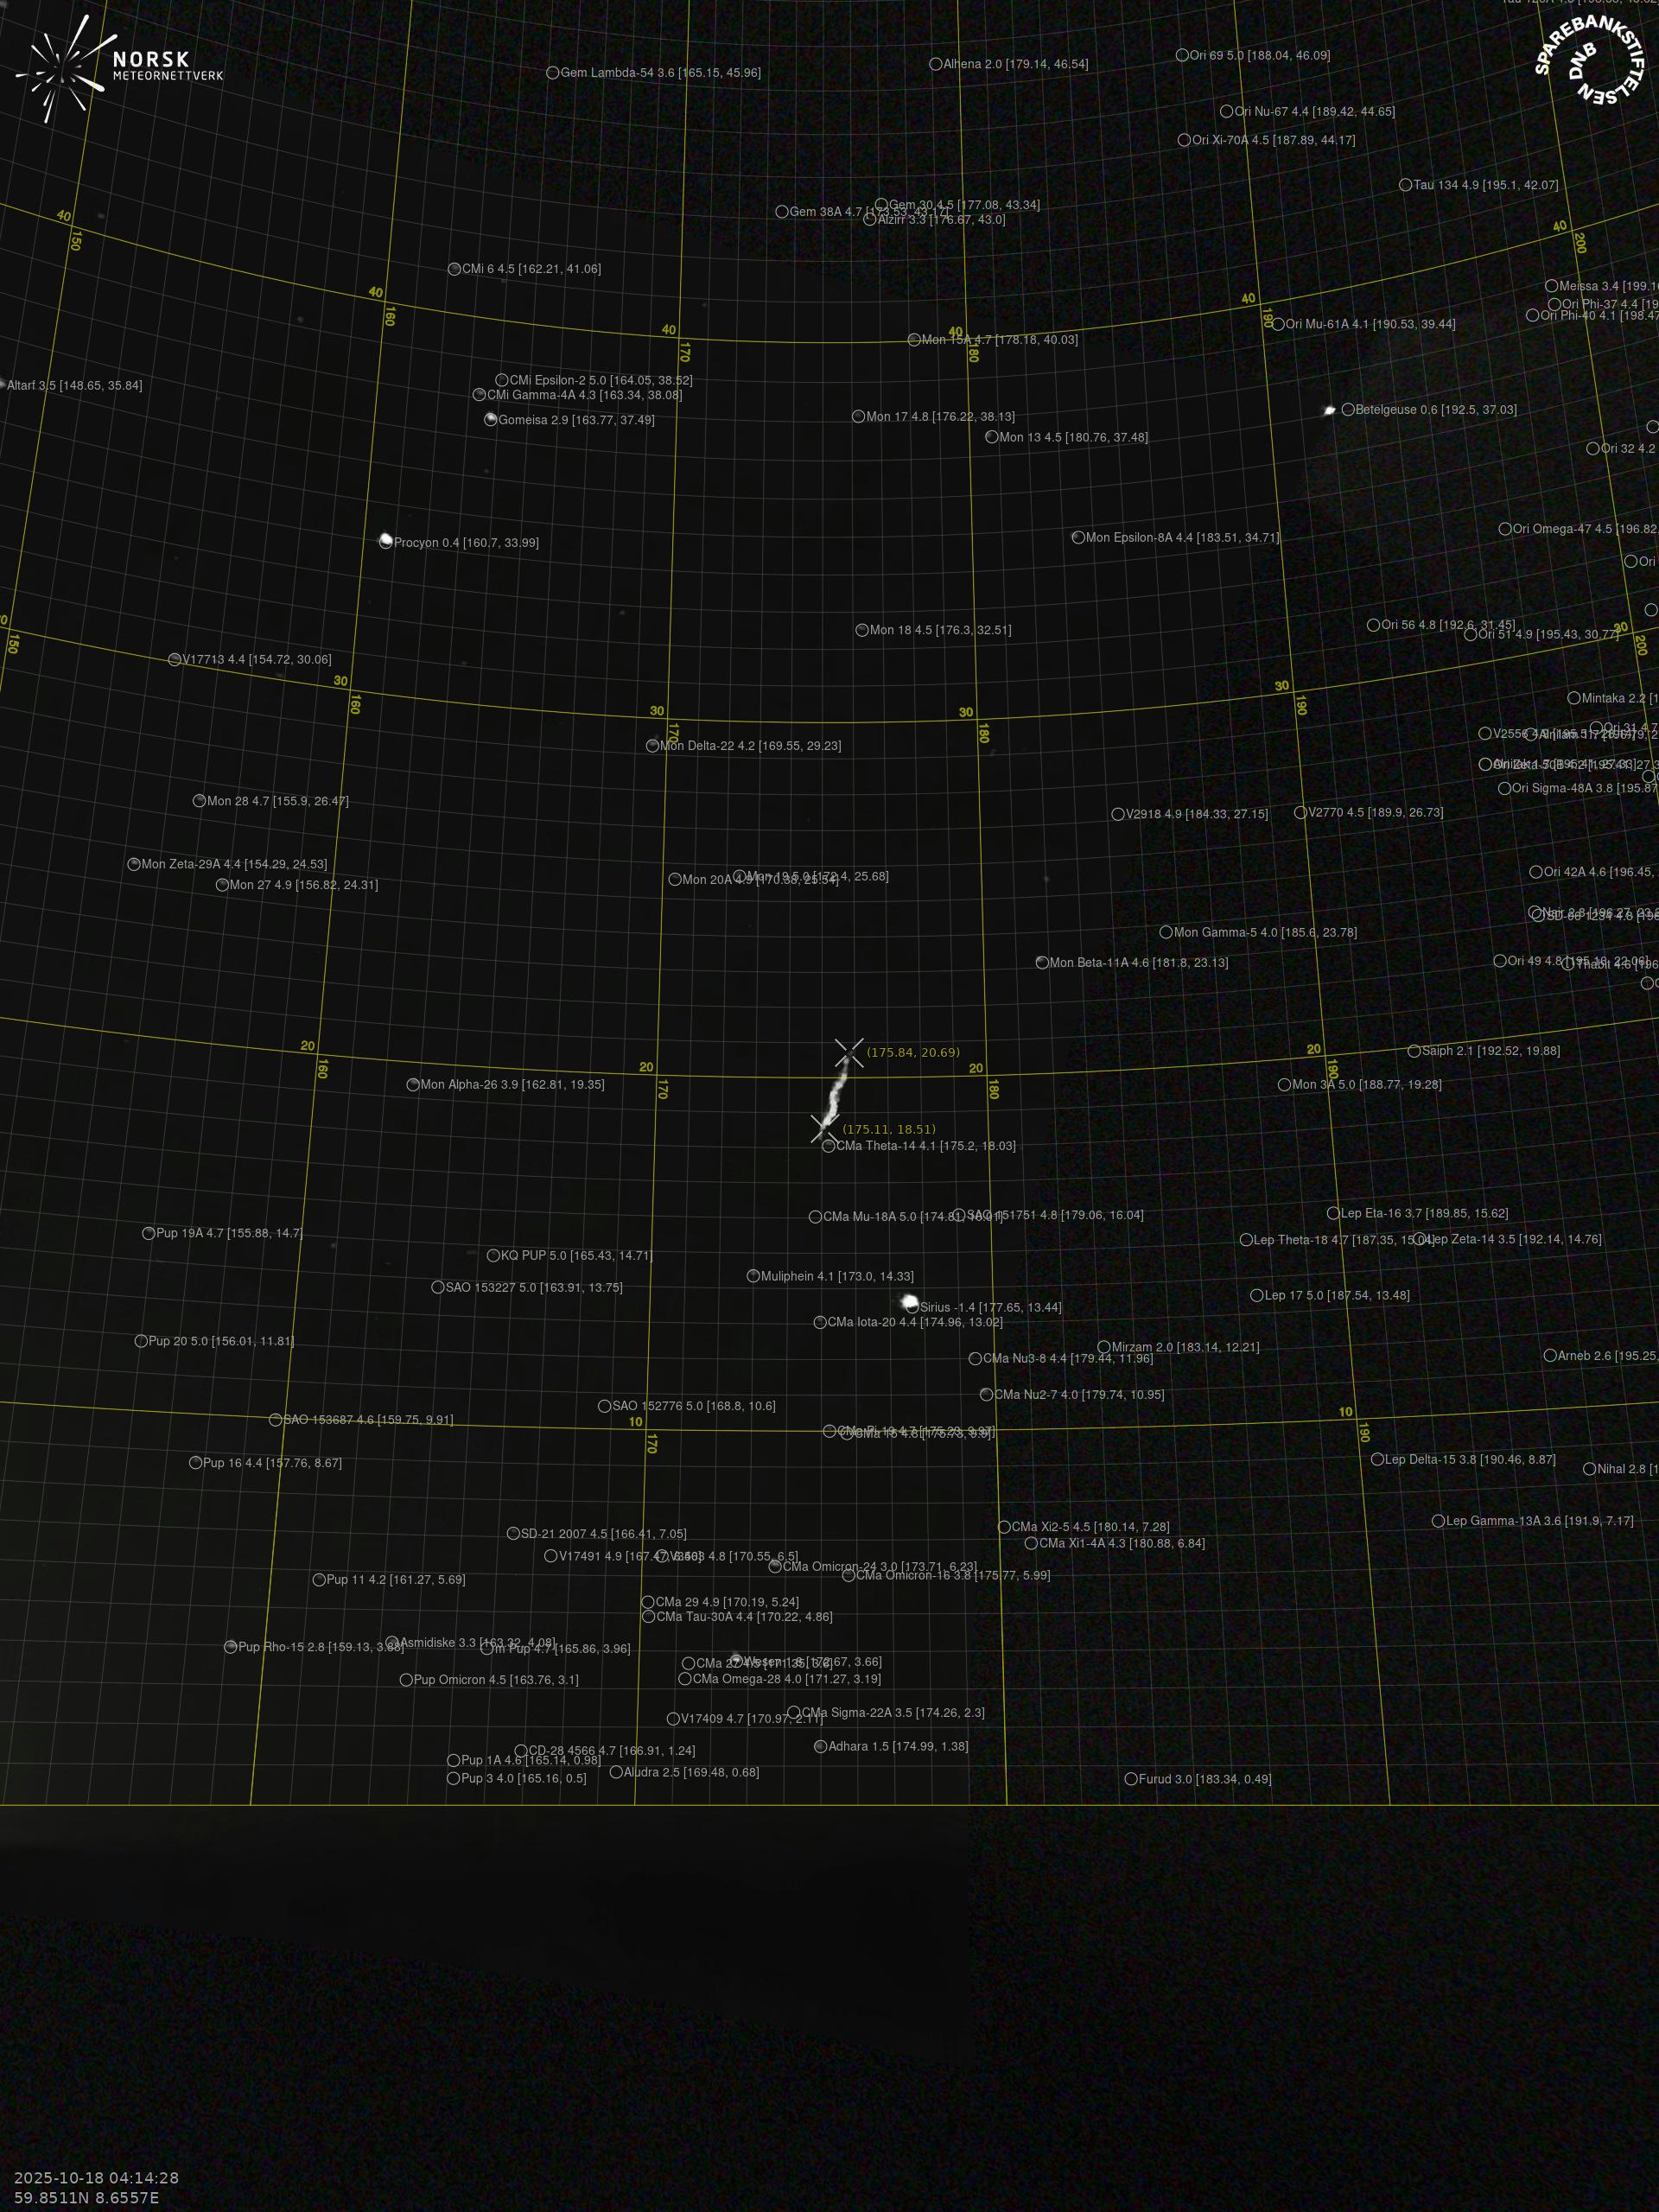Click the coordinate label 175.11, 18.51

coord(889,1129)
